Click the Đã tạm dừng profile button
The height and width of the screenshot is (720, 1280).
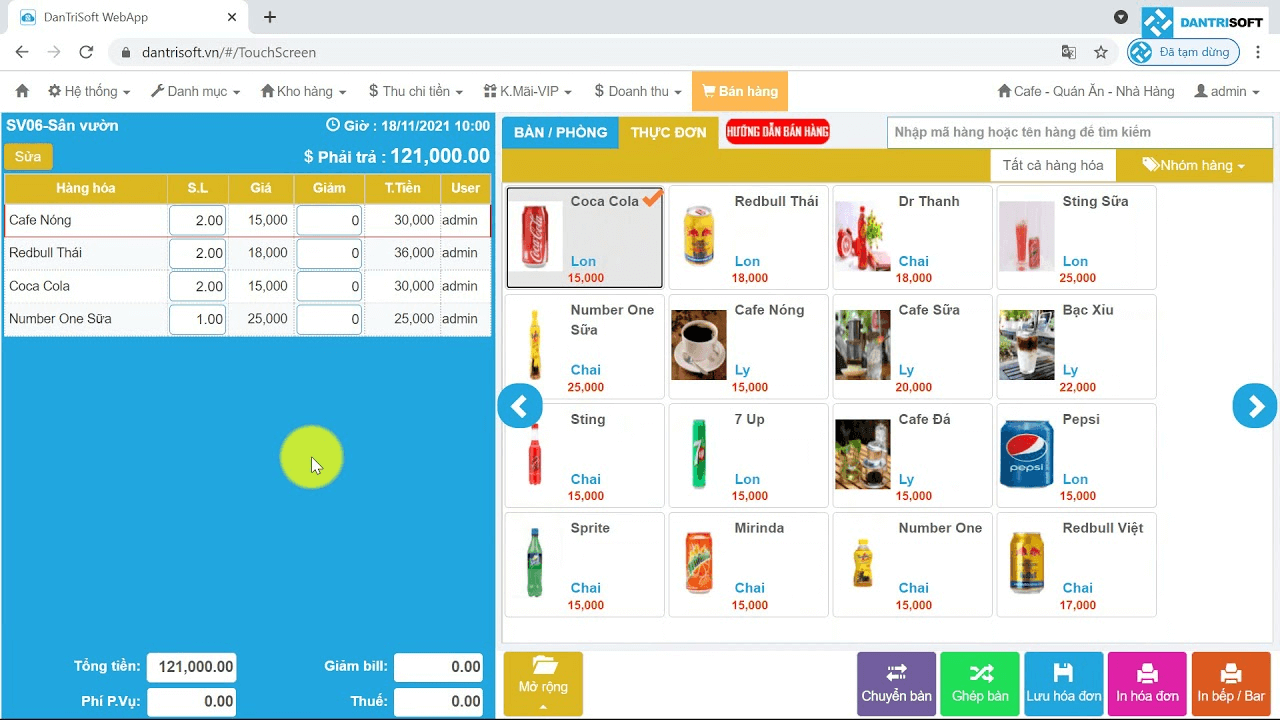tap(1183, 52)
